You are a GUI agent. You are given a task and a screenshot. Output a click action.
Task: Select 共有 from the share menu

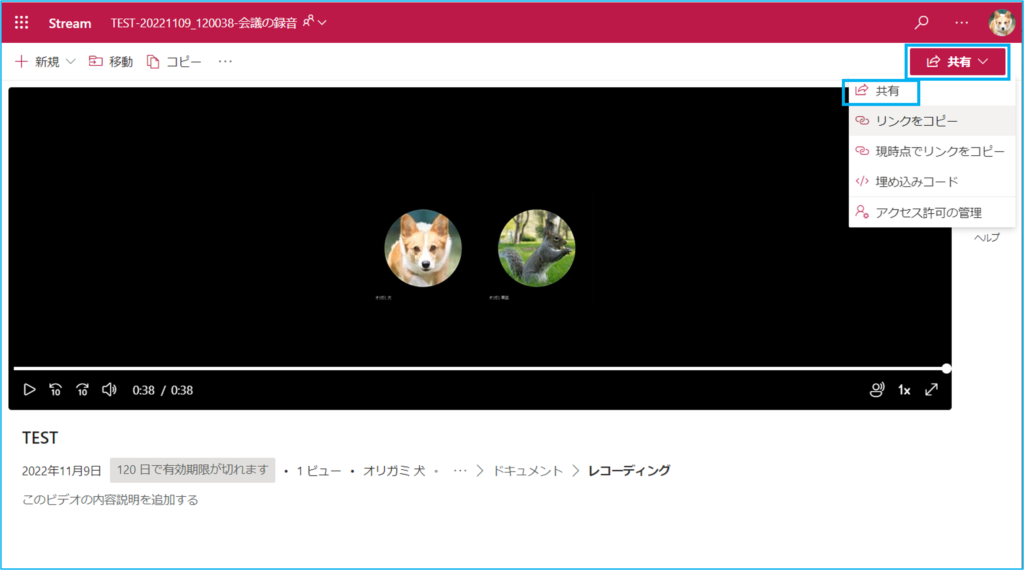click(x=886, y=91)
